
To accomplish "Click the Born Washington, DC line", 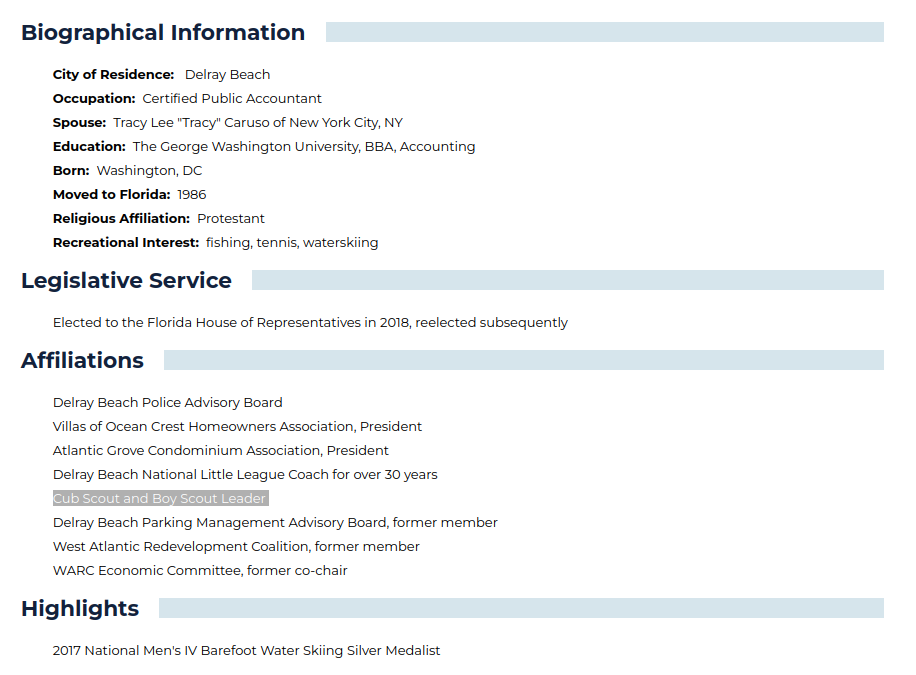I will [127, 171].
